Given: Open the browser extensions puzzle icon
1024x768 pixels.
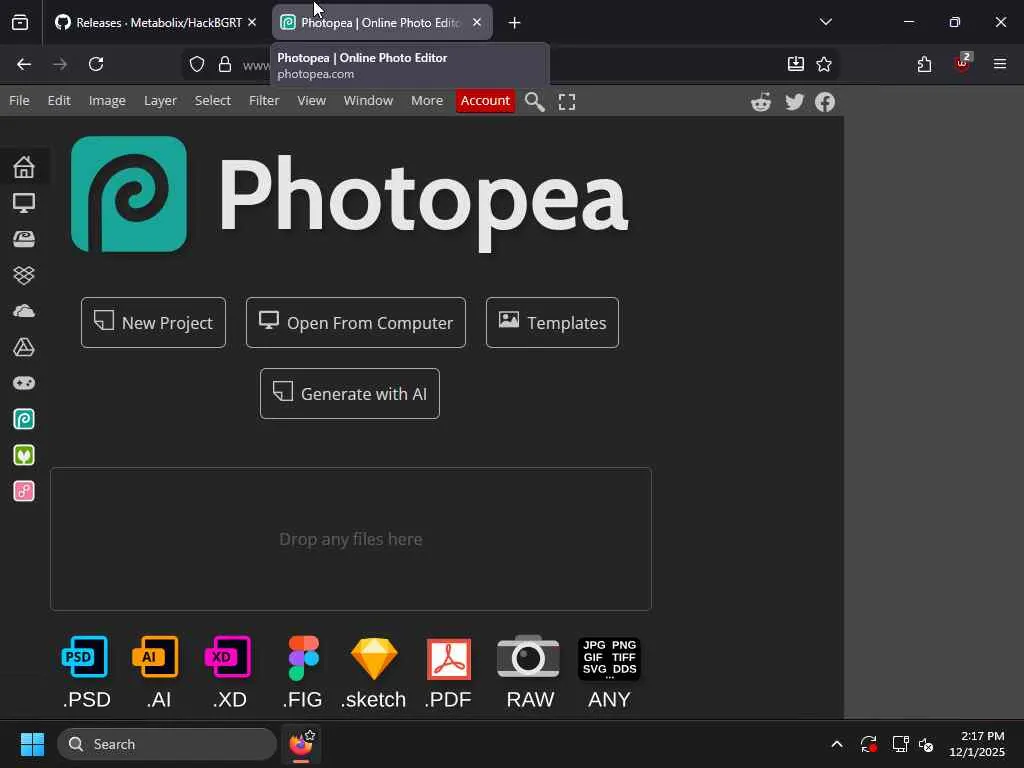Looking at the screenshot, I should click(924, 64).
